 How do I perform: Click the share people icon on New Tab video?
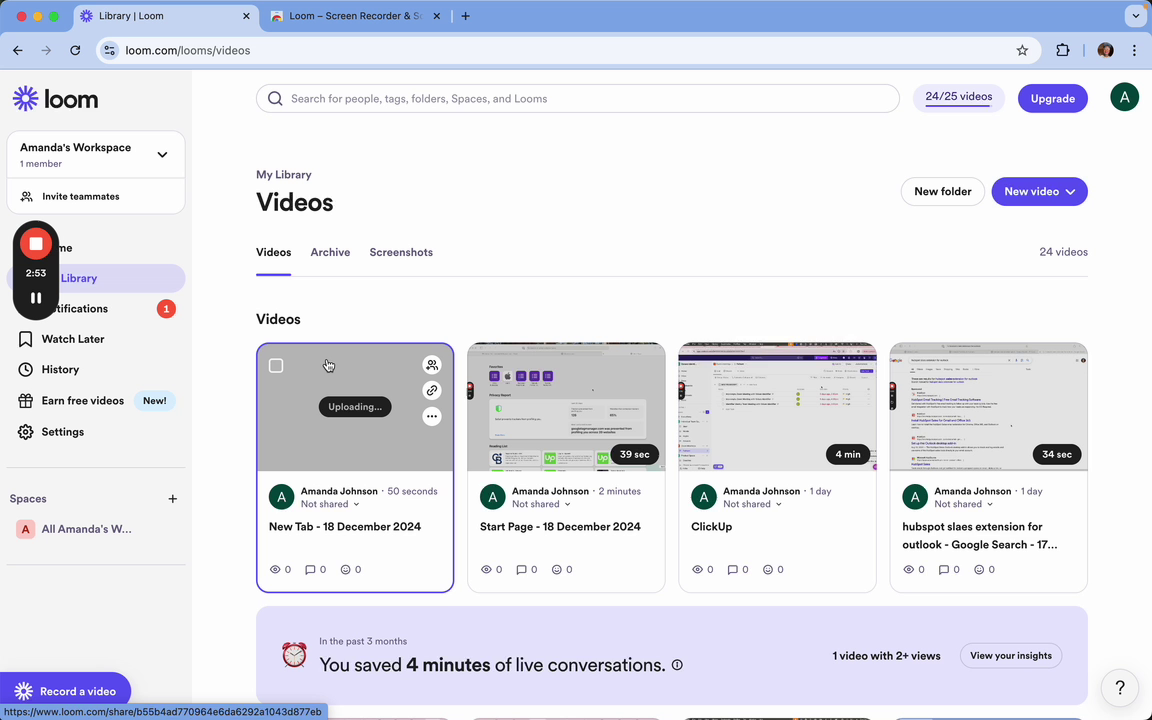tap(432, 365)
